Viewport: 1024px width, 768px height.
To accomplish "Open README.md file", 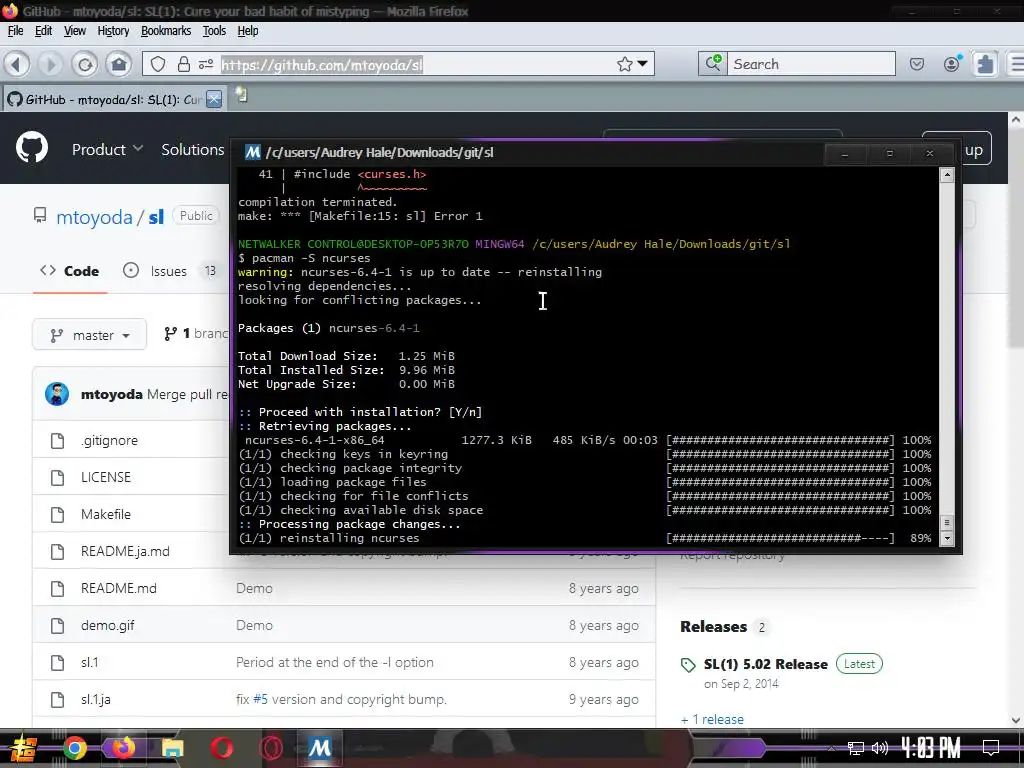I will [119, 588].
